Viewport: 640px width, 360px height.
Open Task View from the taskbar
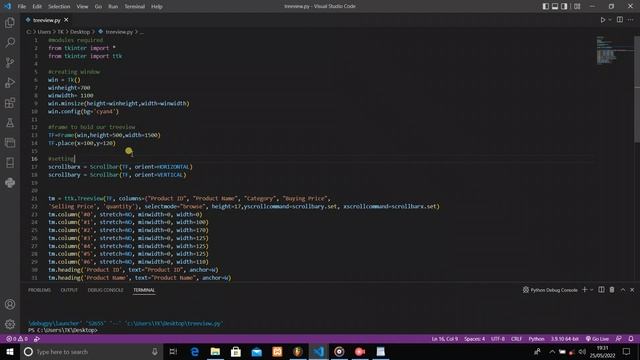[173, 351]
